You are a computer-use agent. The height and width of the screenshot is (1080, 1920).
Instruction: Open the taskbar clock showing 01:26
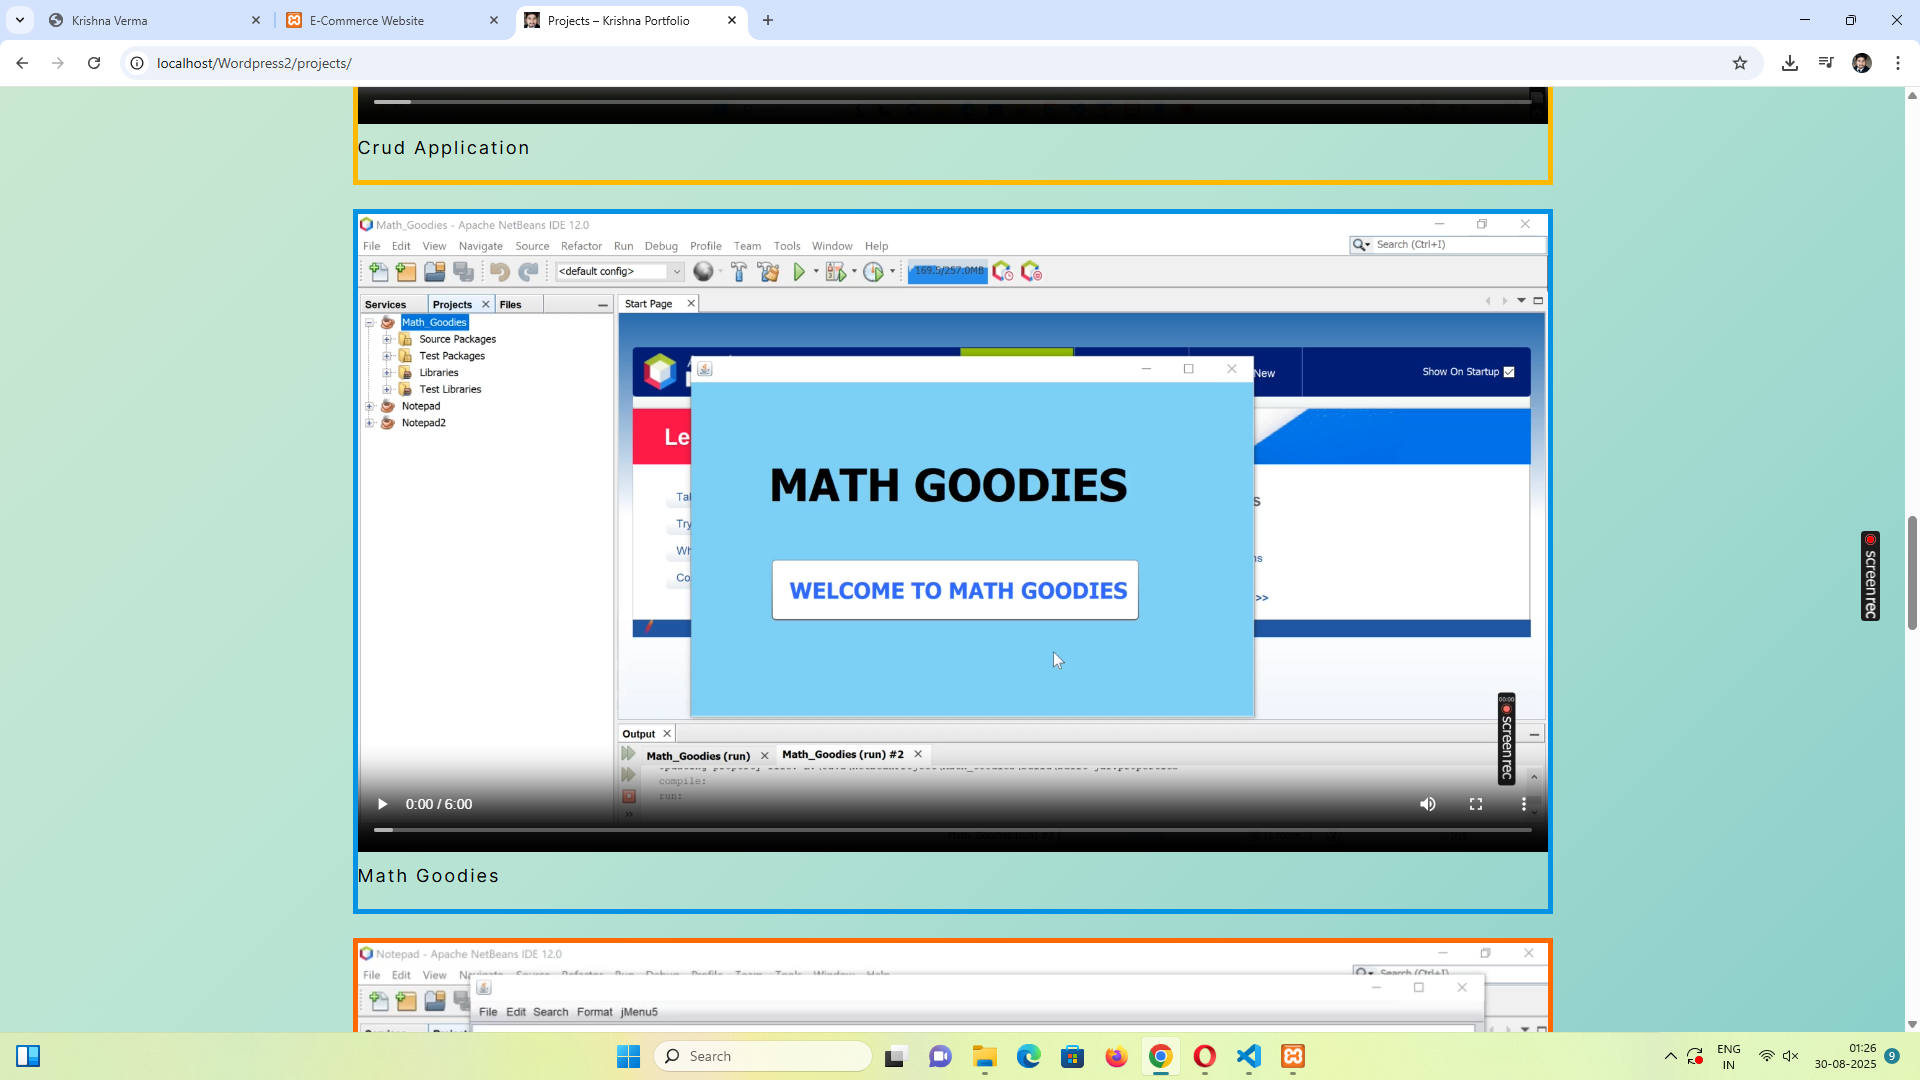(x=1846, y=1056)
